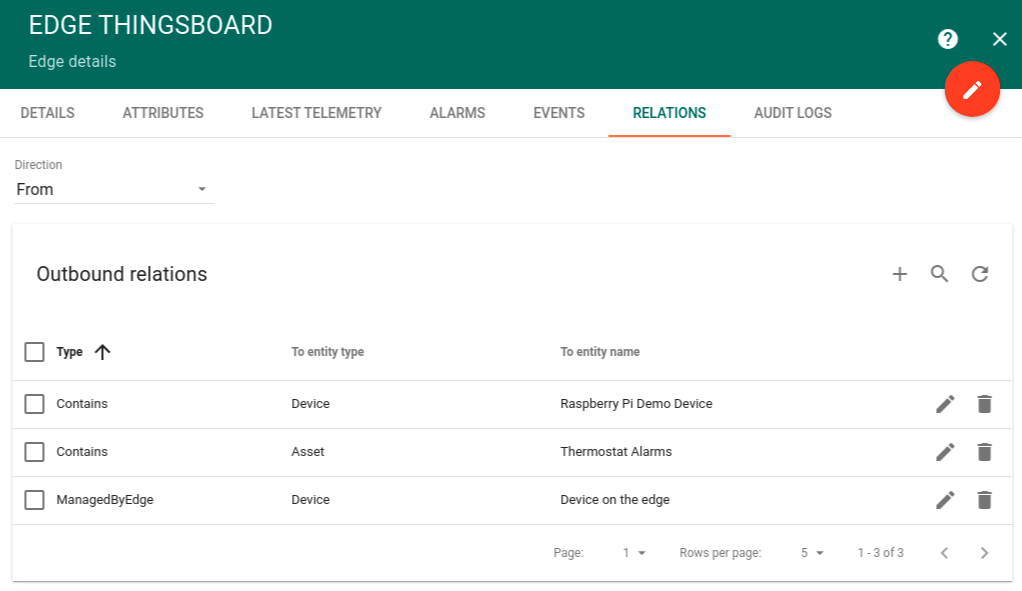Close the Edge details panel
This screenshot has width=1022, height=591.
[x=999, y=39]
